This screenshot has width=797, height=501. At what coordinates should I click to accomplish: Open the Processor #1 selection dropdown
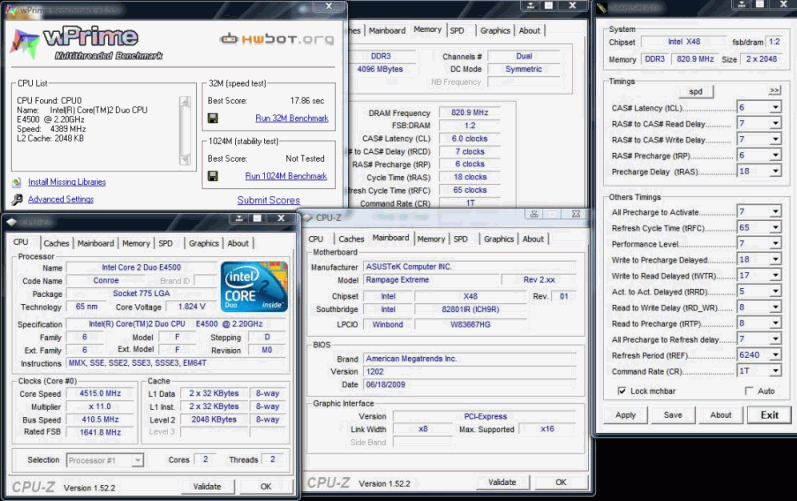(137, 460)
